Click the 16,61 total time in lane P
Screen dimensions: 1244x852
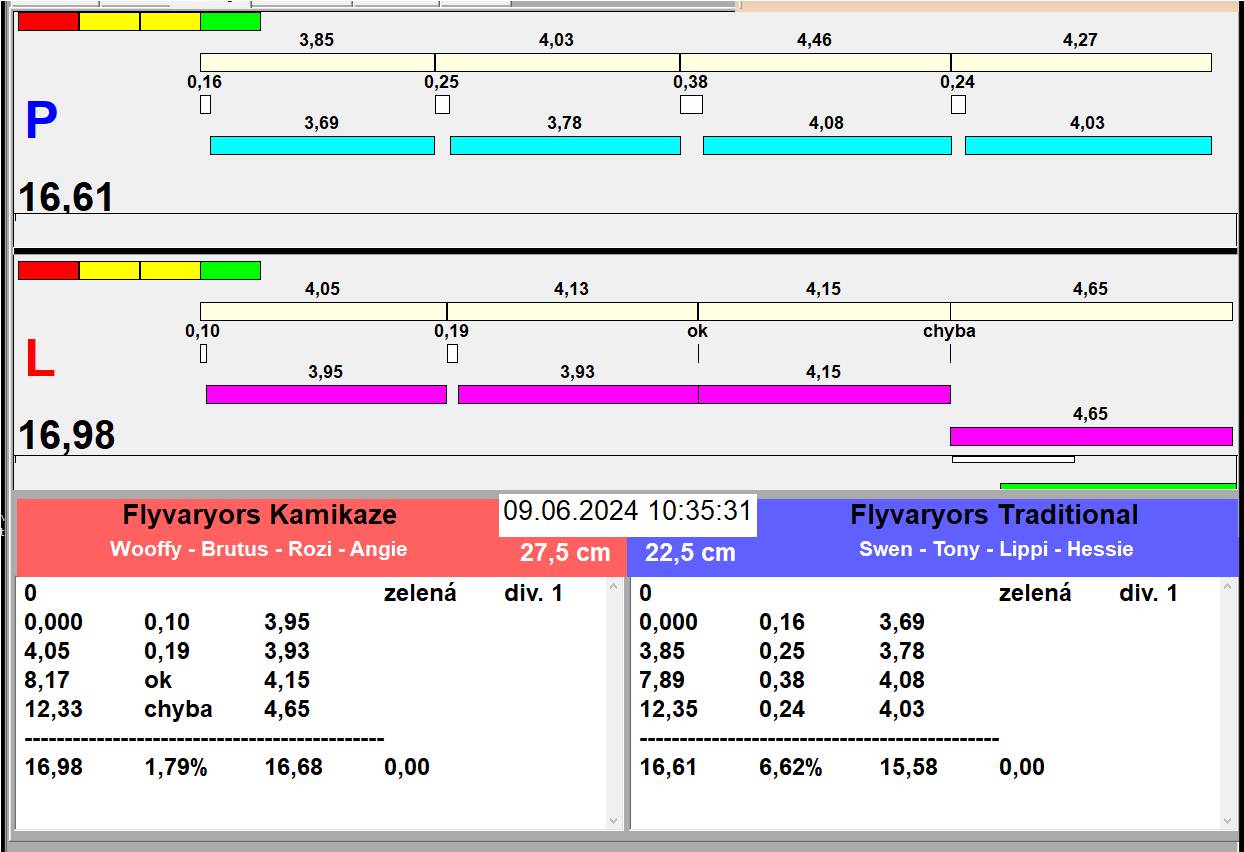point(66,197)
